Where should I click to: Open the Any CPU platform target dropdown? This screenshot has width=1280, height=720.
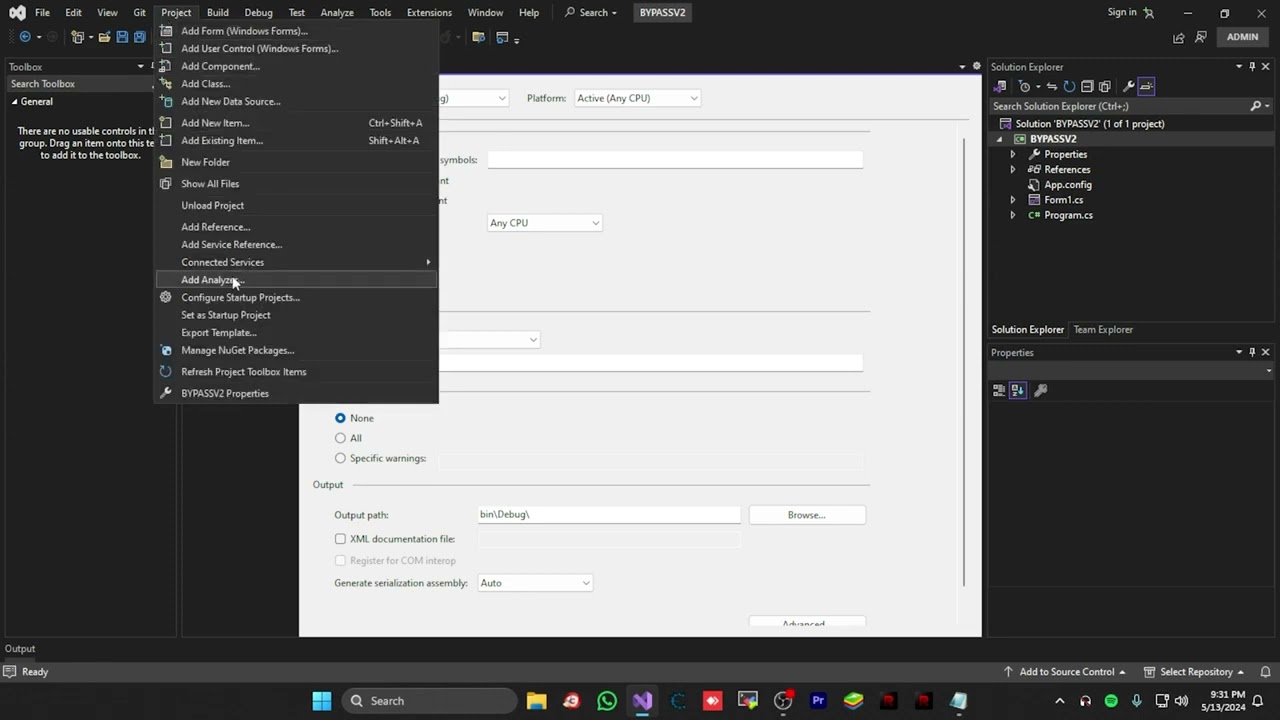pos(544,223)
